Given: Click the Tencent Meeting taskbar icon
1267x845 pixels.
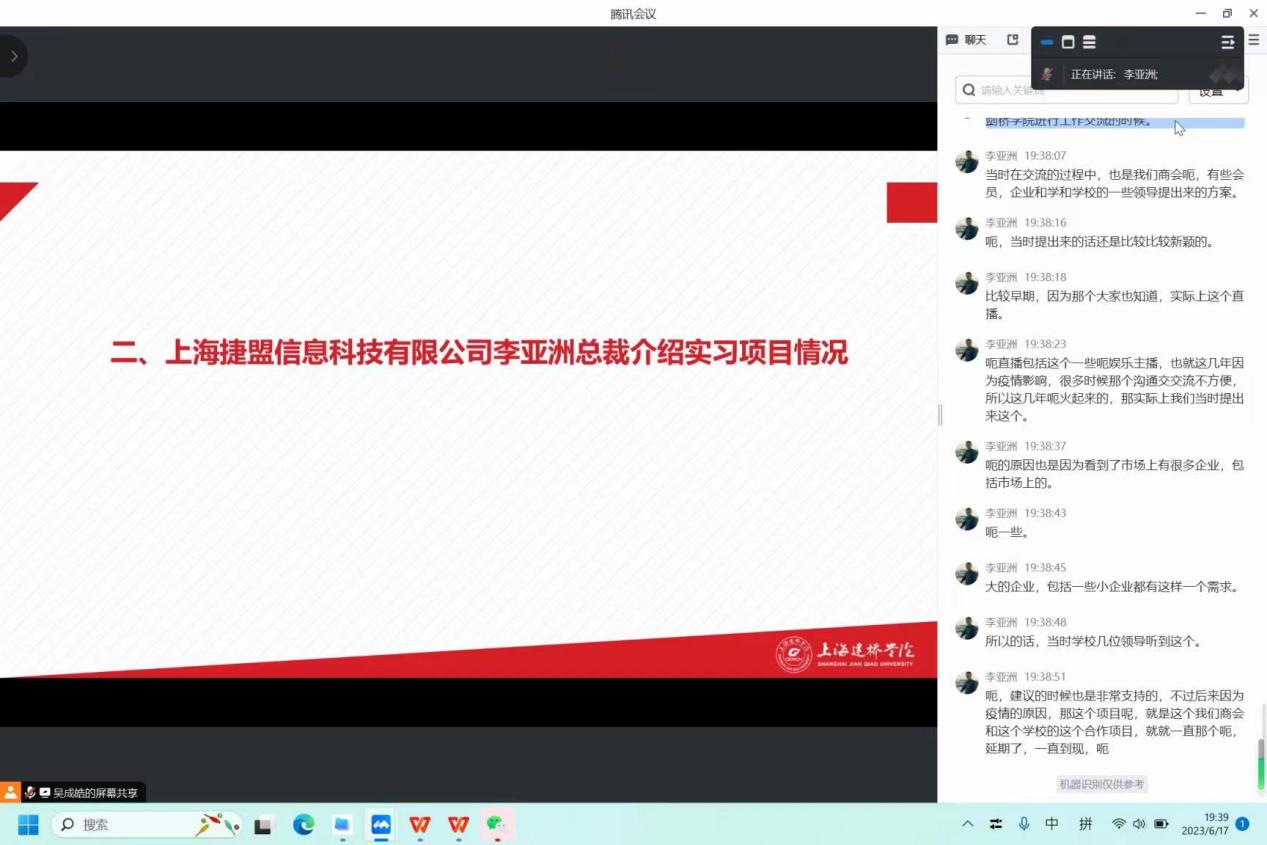Looking at the screenshot, I should tap(381, 825).
